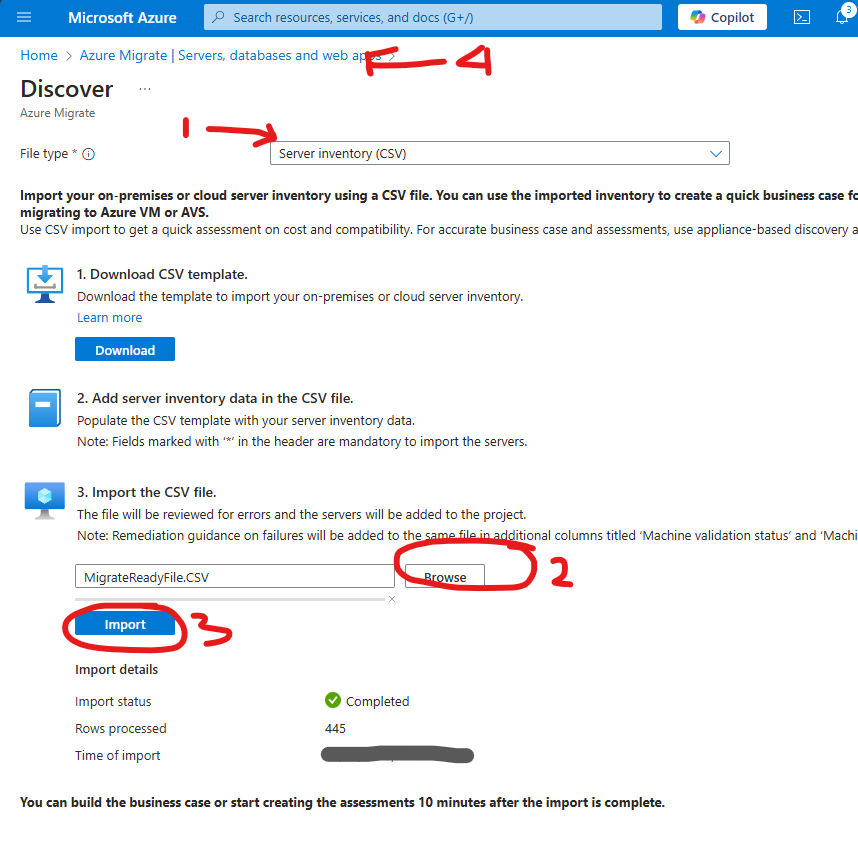The width and height of the screenshot is (858, 844).
Task: Focus the Search resources, services, and docs box
Action: (433, 18)
